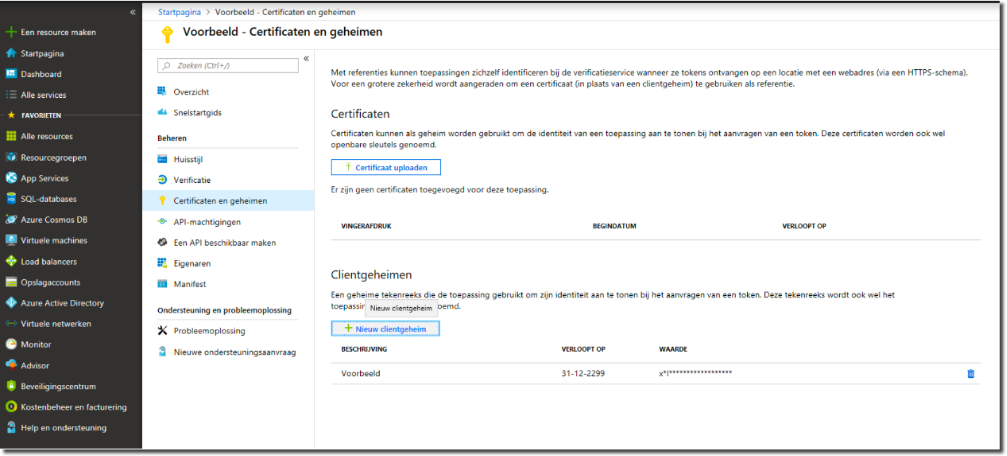
Task: Collapse the left navigation sidebar
Action: (133, 12)
